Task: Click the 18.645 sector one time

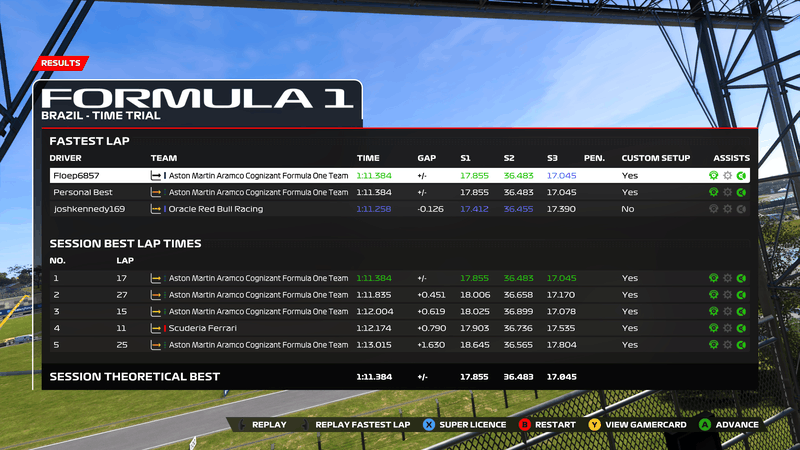Action: 475,345
